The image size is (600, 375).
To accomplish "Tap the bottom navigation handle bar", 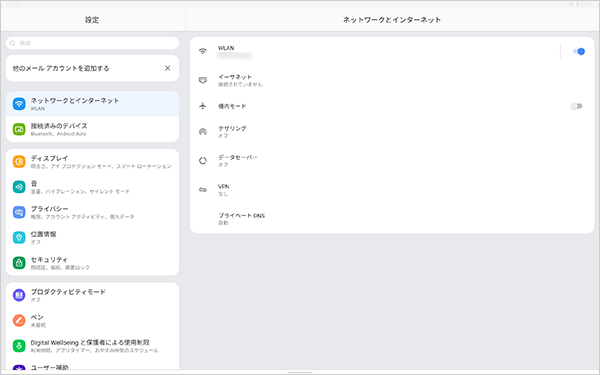I will pyautogui.click(x=300, y=372).
